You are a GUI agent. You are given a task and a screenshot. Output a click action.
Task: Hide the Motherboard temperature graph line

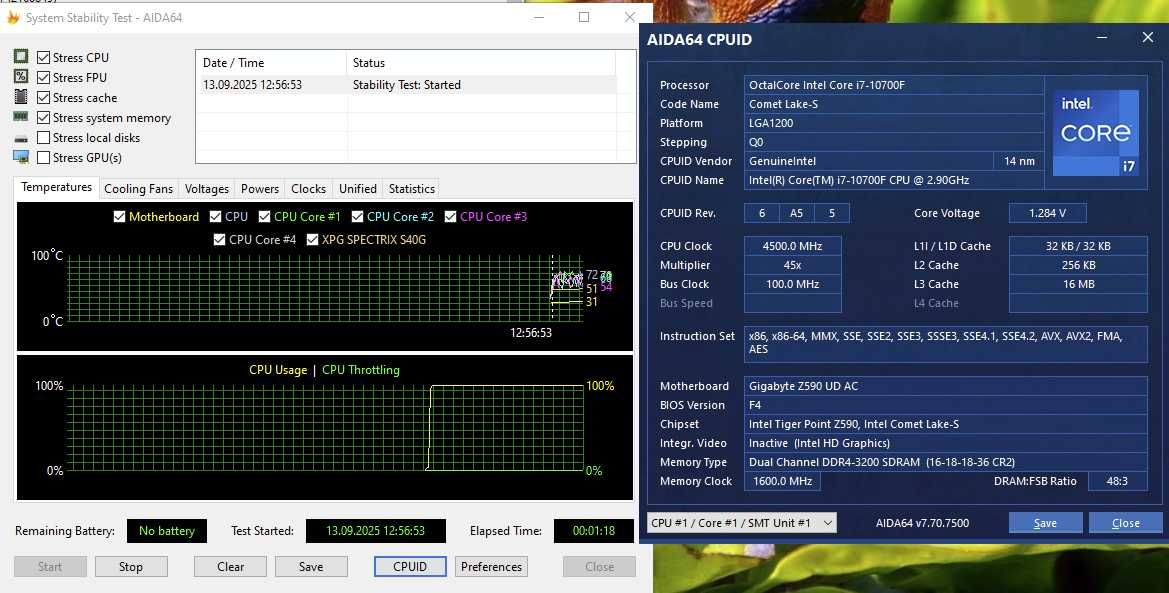119,216
